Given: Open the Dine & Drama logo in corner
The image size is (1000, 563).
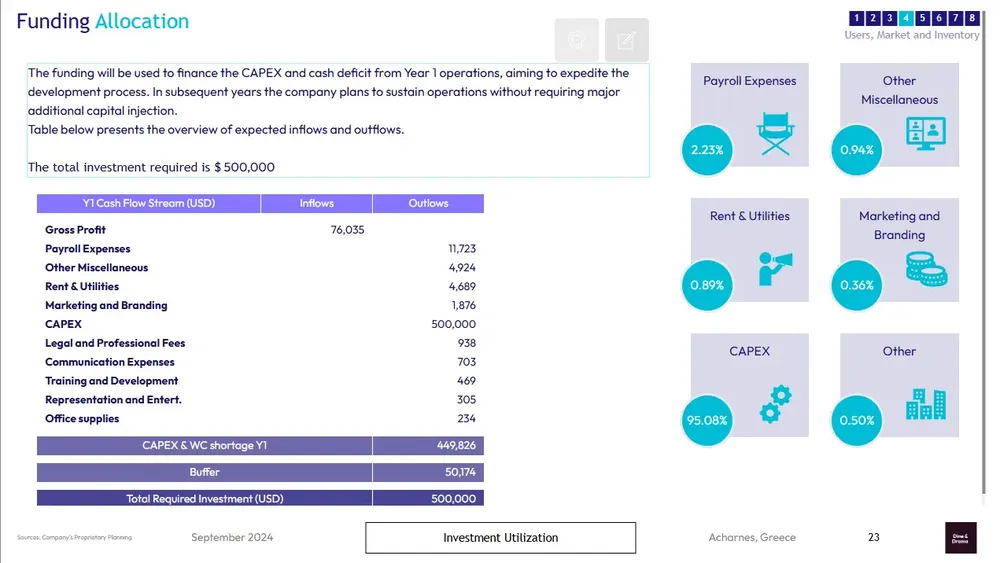Looking at the screenshot, I should [961, 537].
